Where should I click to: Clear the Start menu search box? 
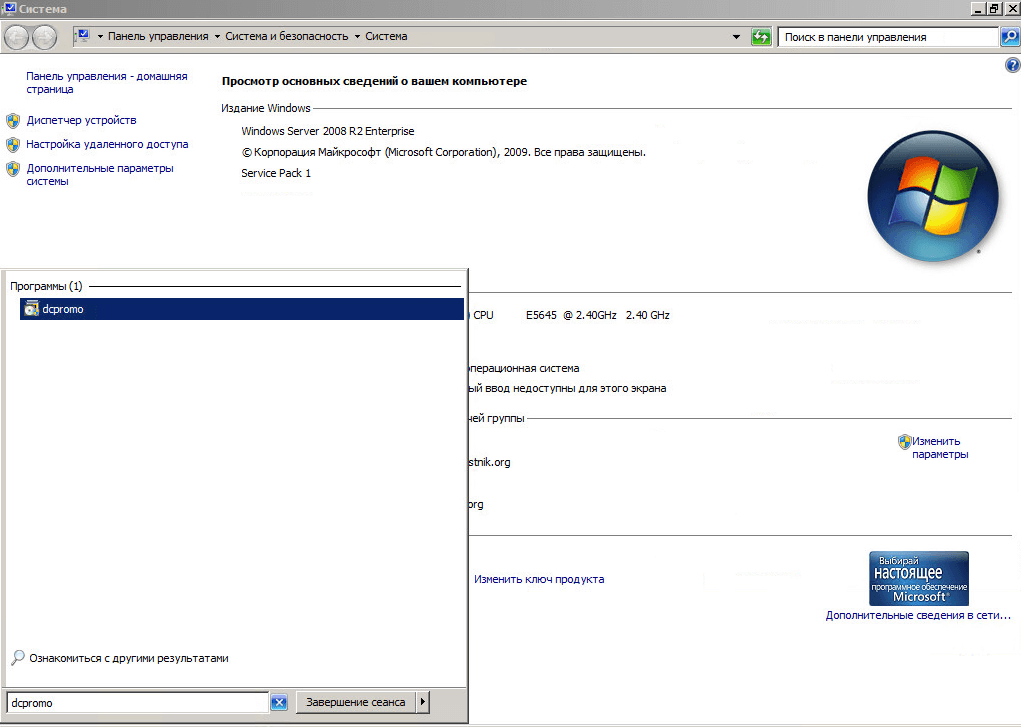point(279,702)
